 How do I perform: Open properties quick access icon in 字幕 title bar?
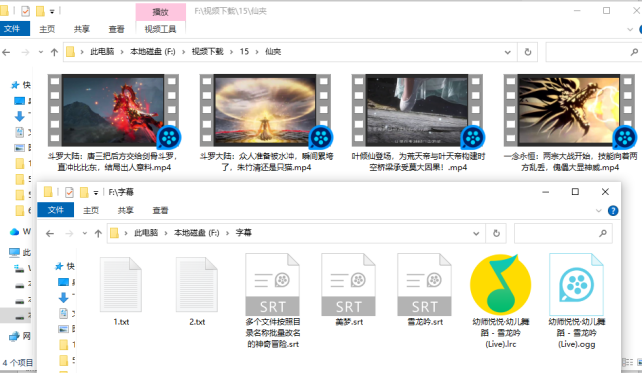(x=69, y=192)
